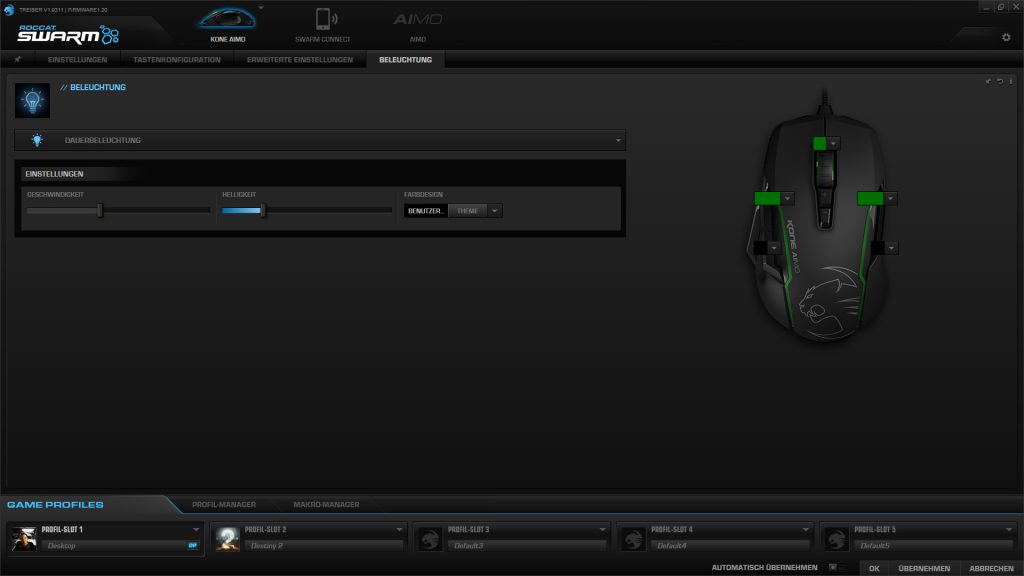Screen dimensions: 1024x576
Task: Click the Geschwindigkeit speed slider handle
Action: tap(100, 210)
